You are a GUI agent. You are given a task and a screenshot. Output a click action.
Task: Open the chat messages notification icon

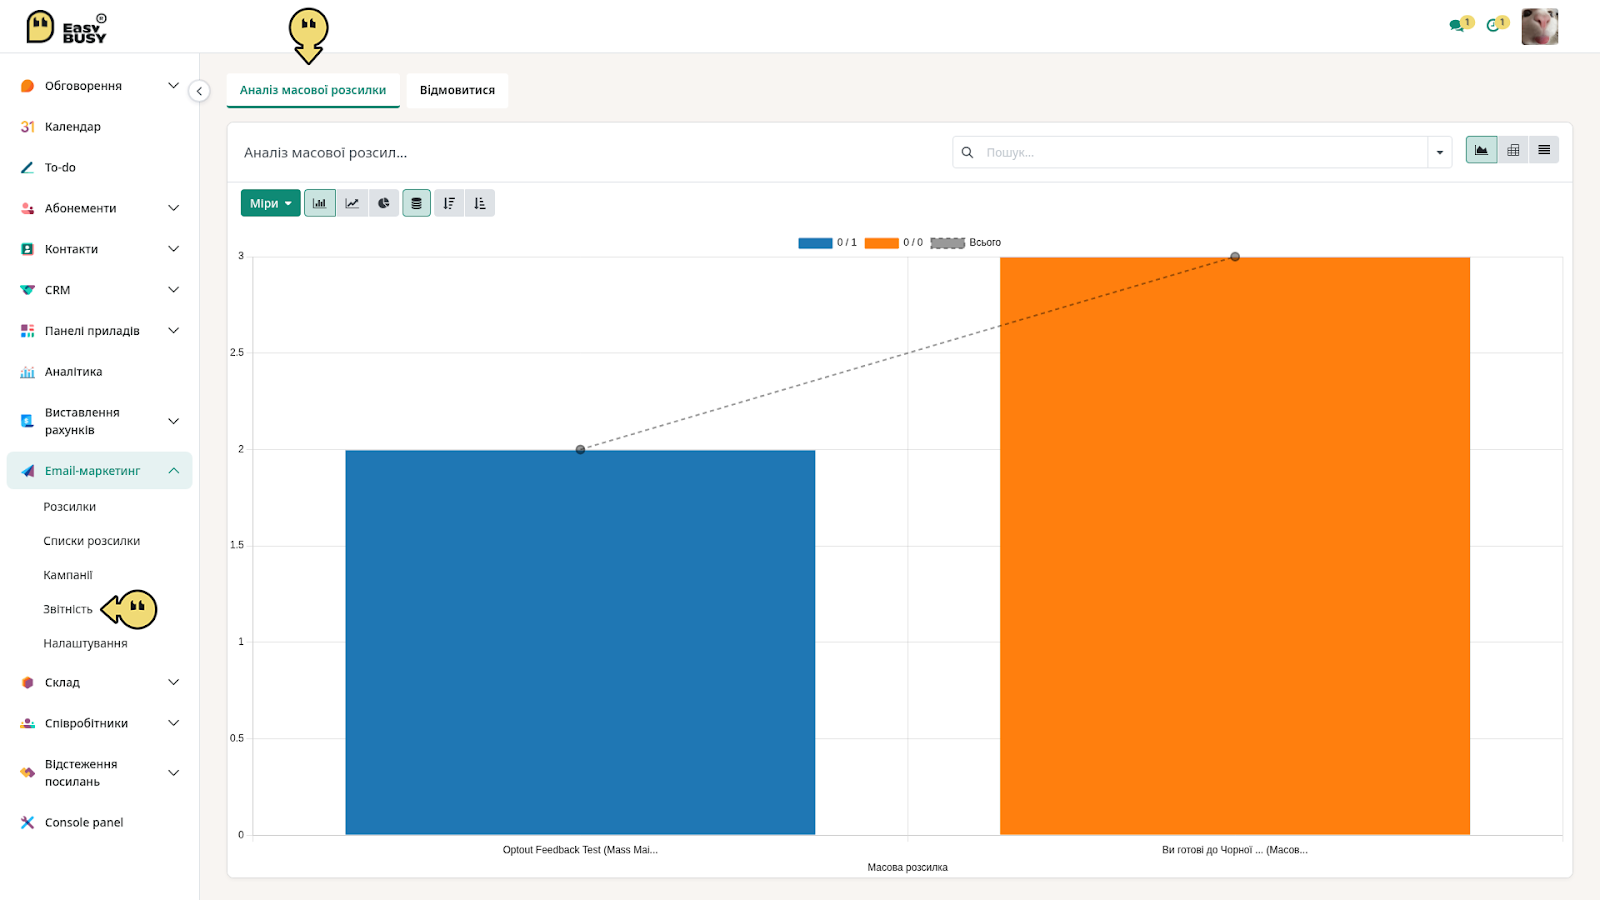(1459, 24)
